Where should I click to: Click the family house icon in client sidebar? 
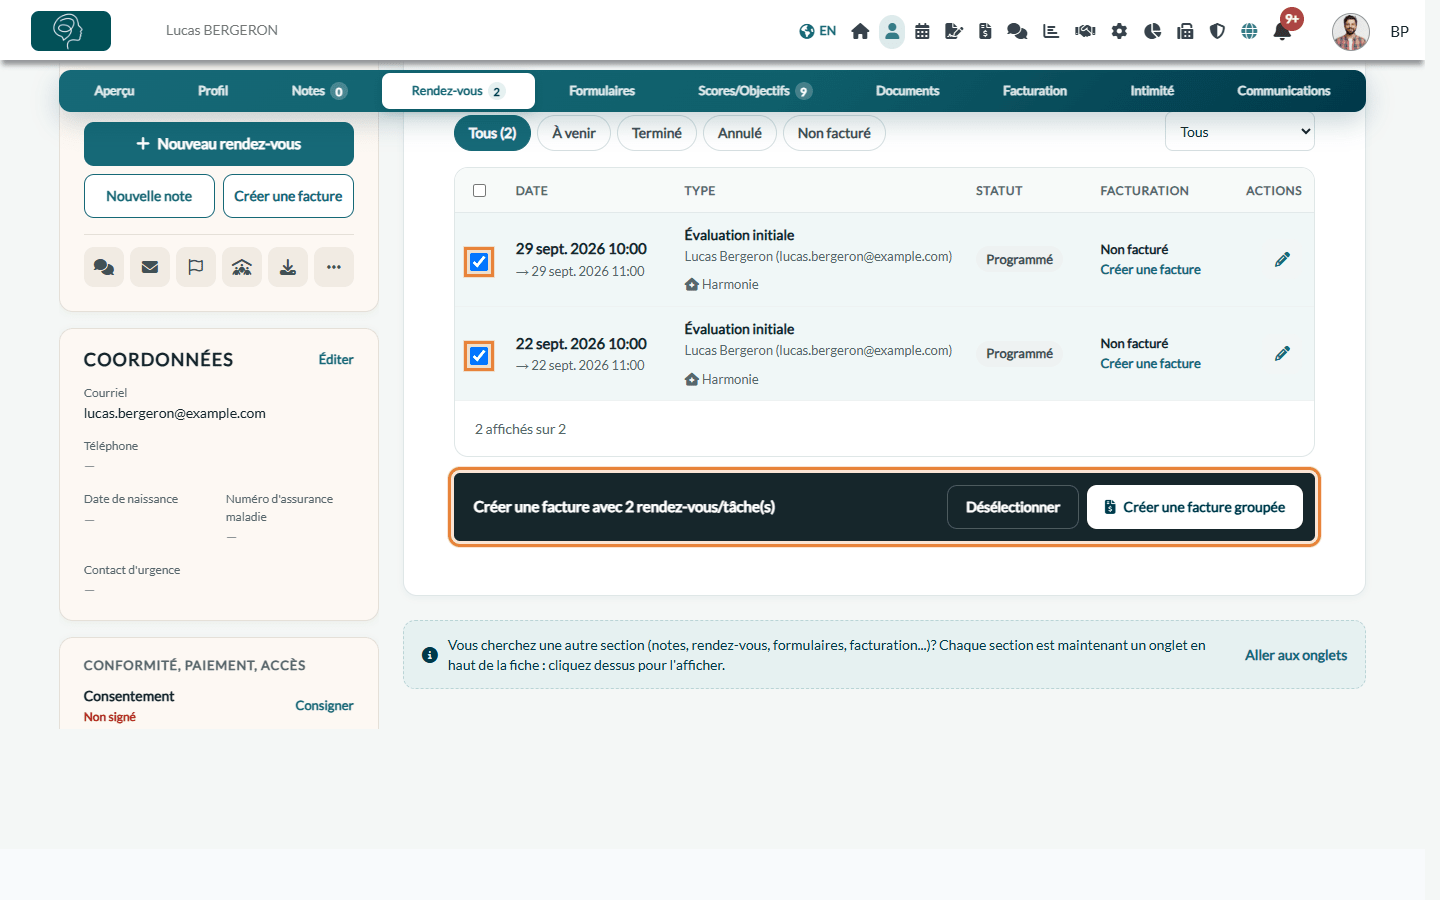pyautogui.click(x=242, y=267)
